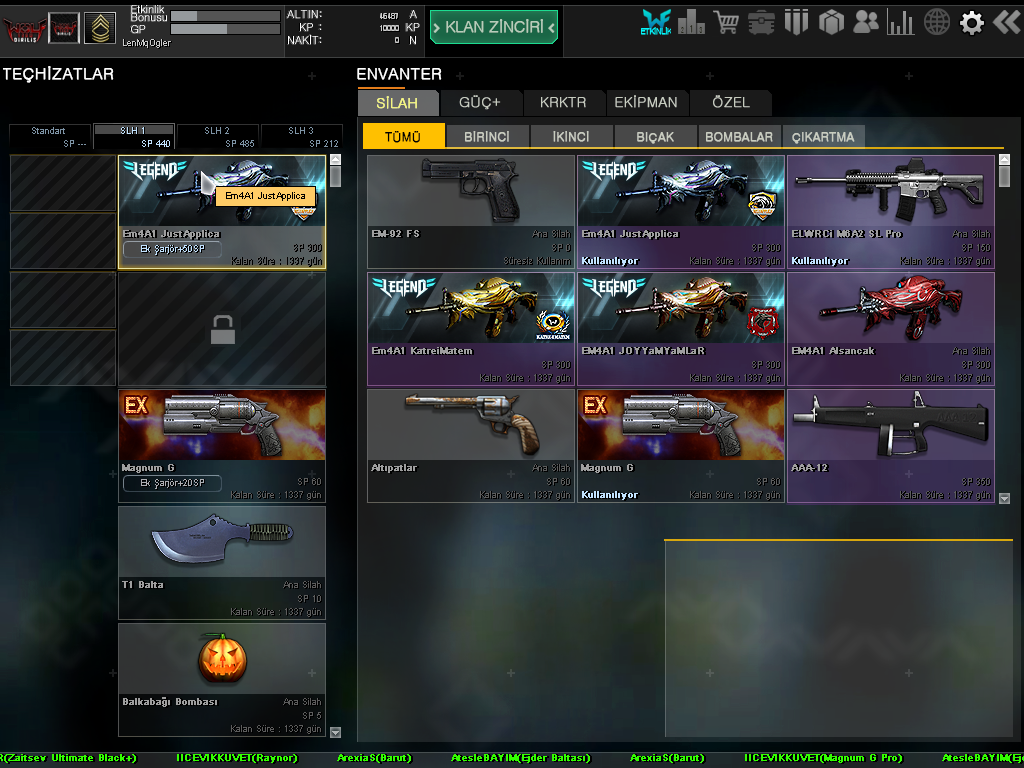Click the KP currency value 10000
The width and height of the screenshot is (1024, 768).
click(x=389, y=28)
